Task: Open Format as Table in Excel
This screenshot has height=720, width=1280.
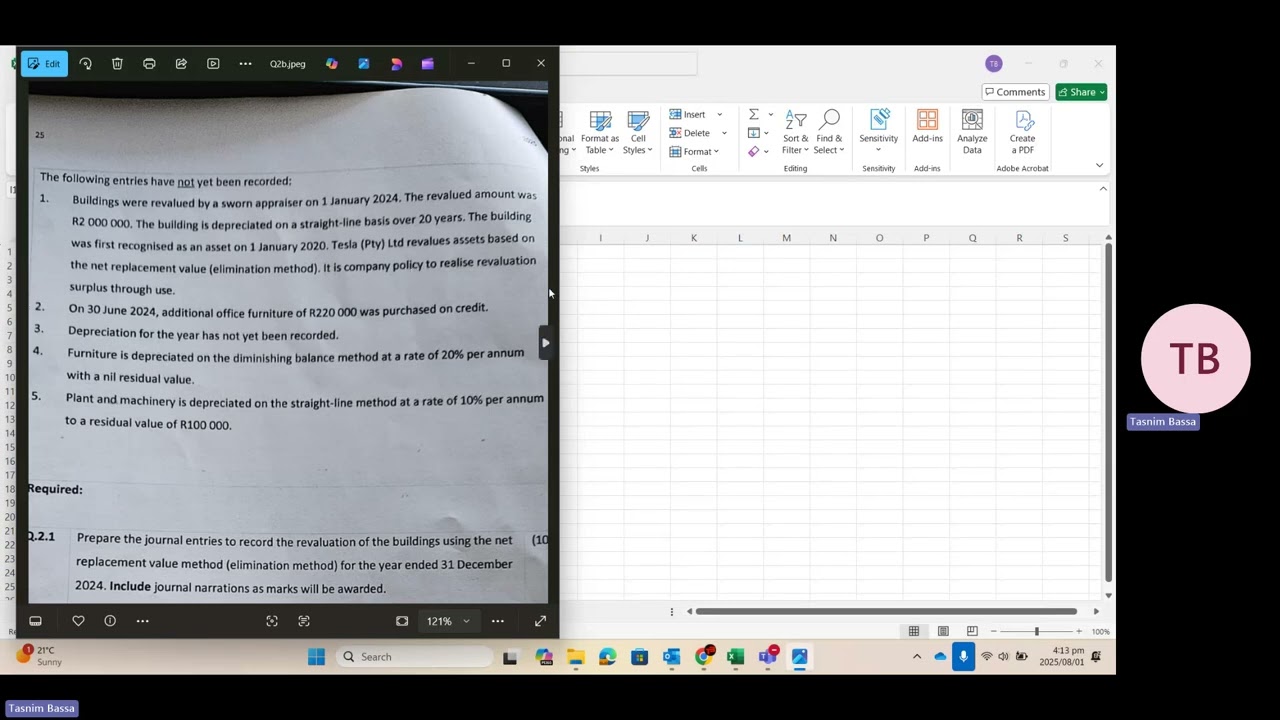Action: [x=601, y=133]
